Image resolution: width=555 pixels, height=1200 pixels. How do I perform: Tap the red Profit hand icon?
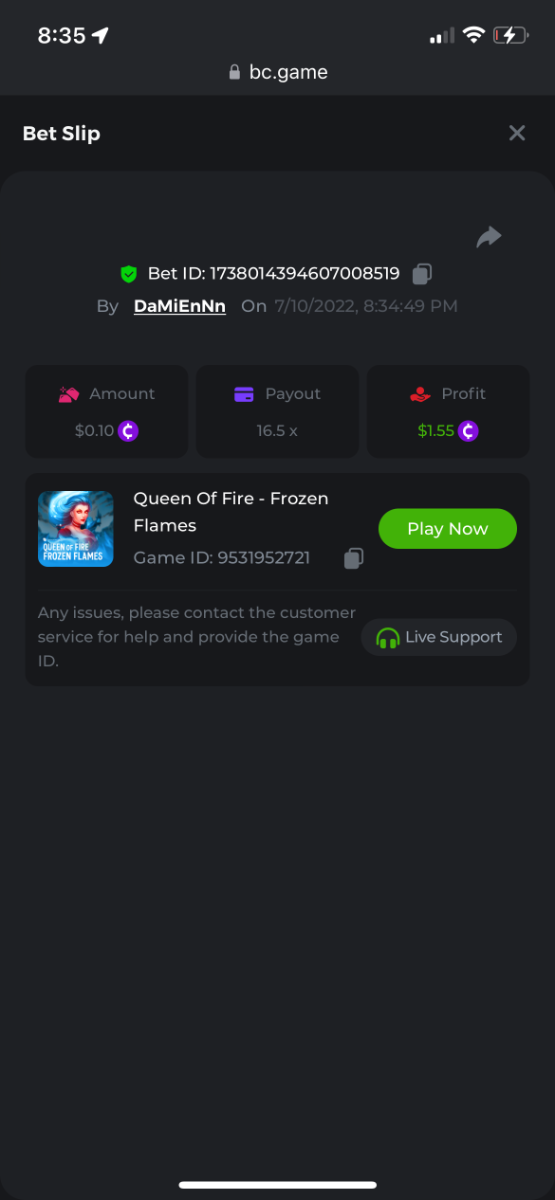[x=420, y=394]
